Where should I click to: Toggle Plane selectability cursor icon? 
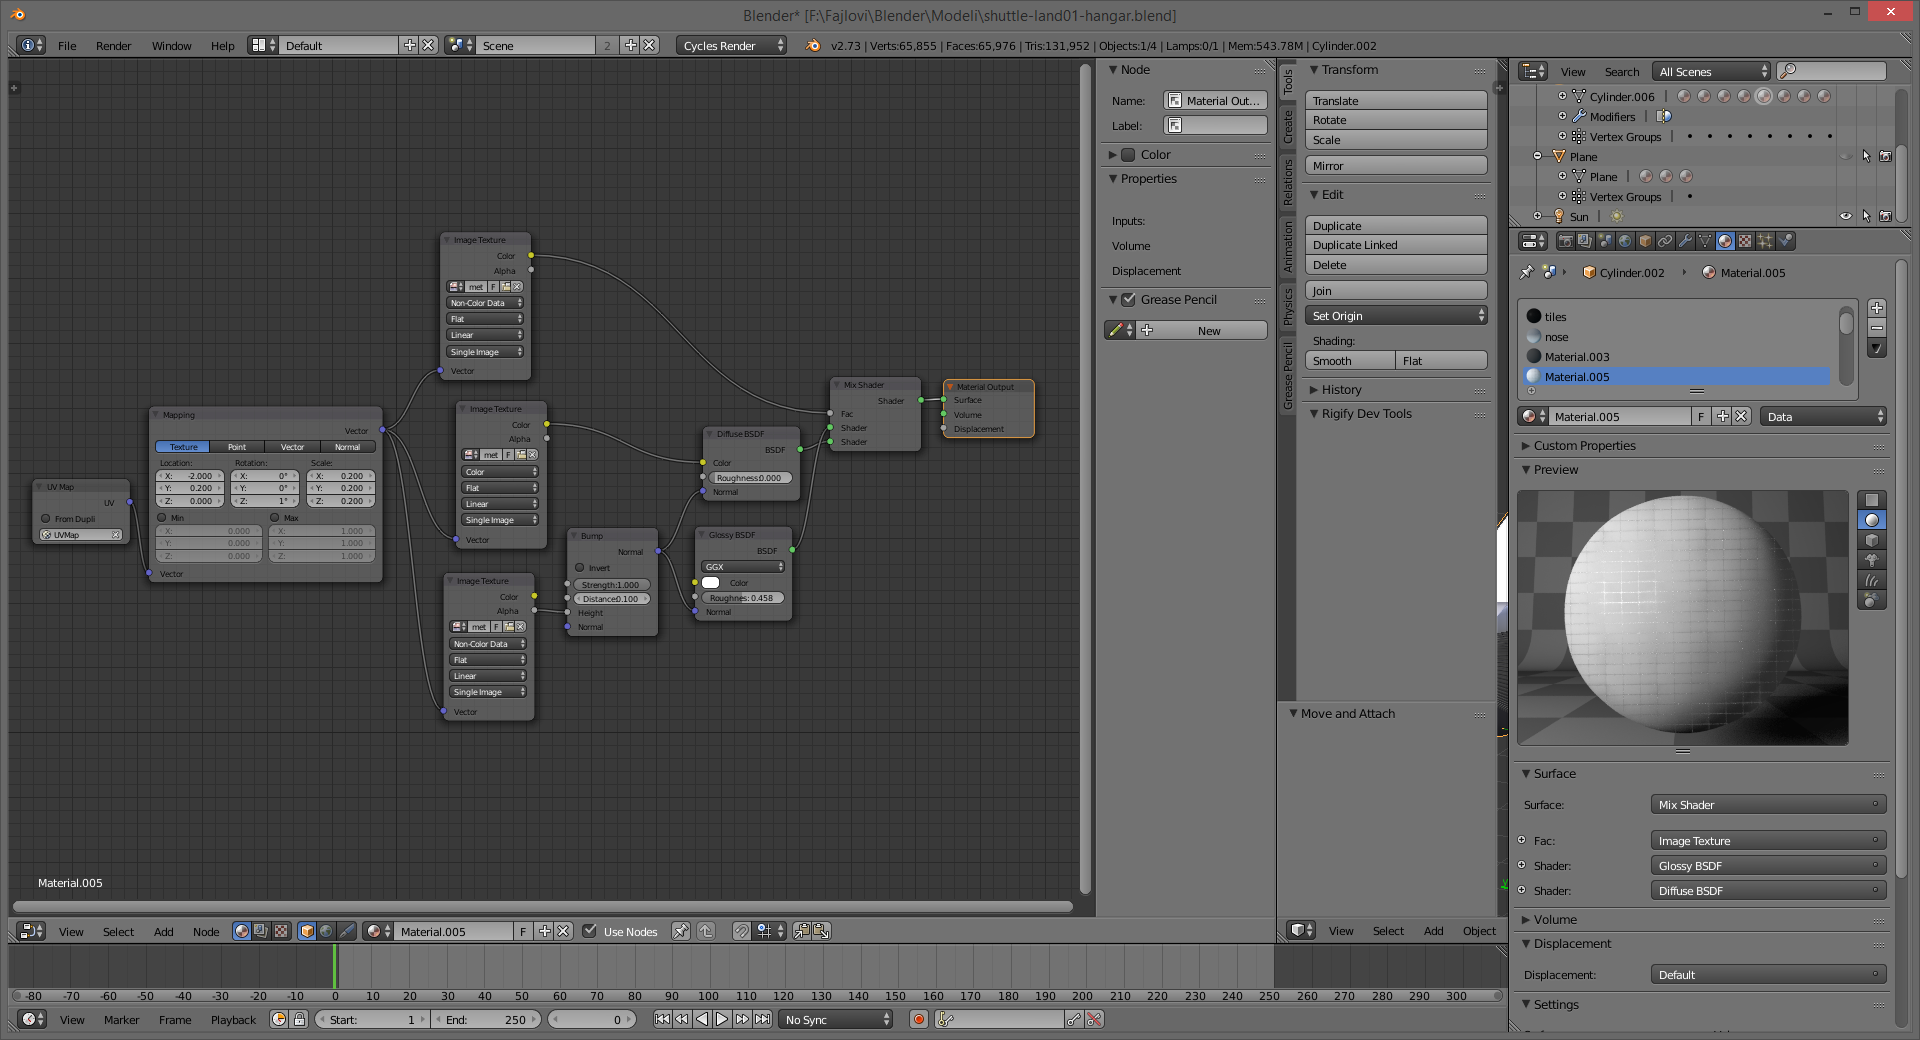pyautogui.click(x=1866, y=156)
